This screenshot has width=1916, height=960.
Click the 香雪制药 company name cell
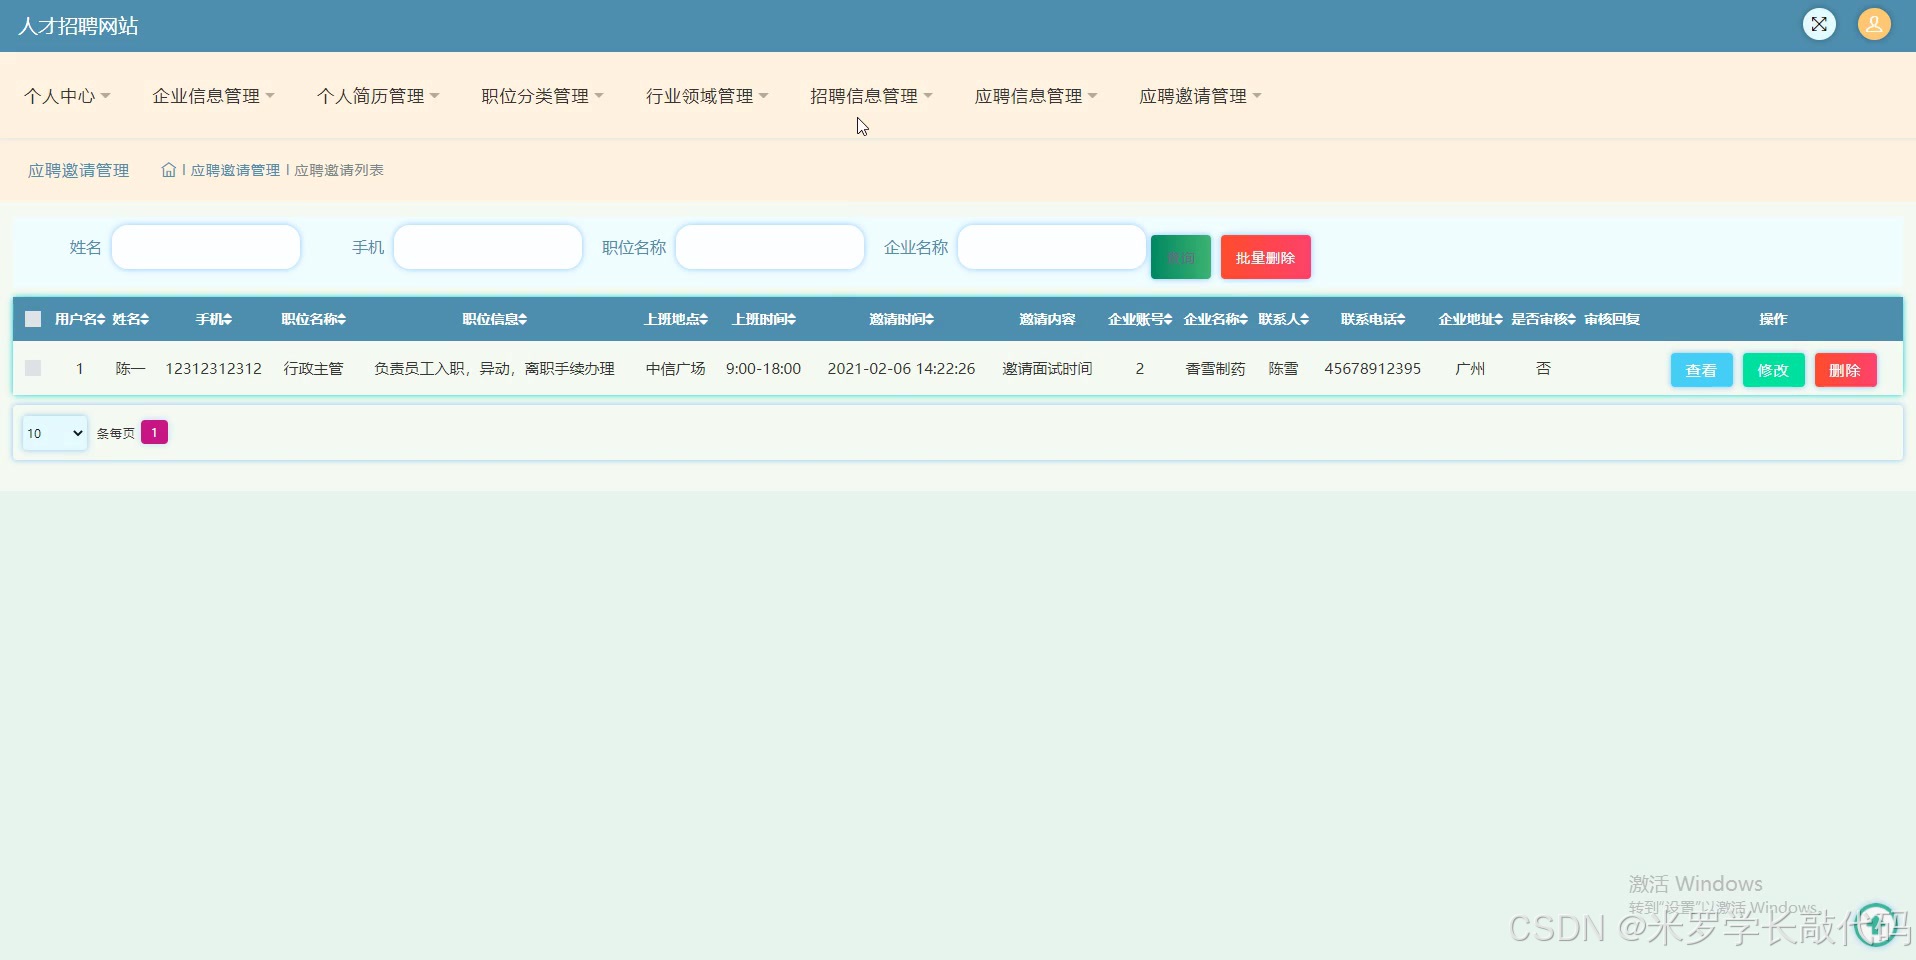tap(1215, 368)
